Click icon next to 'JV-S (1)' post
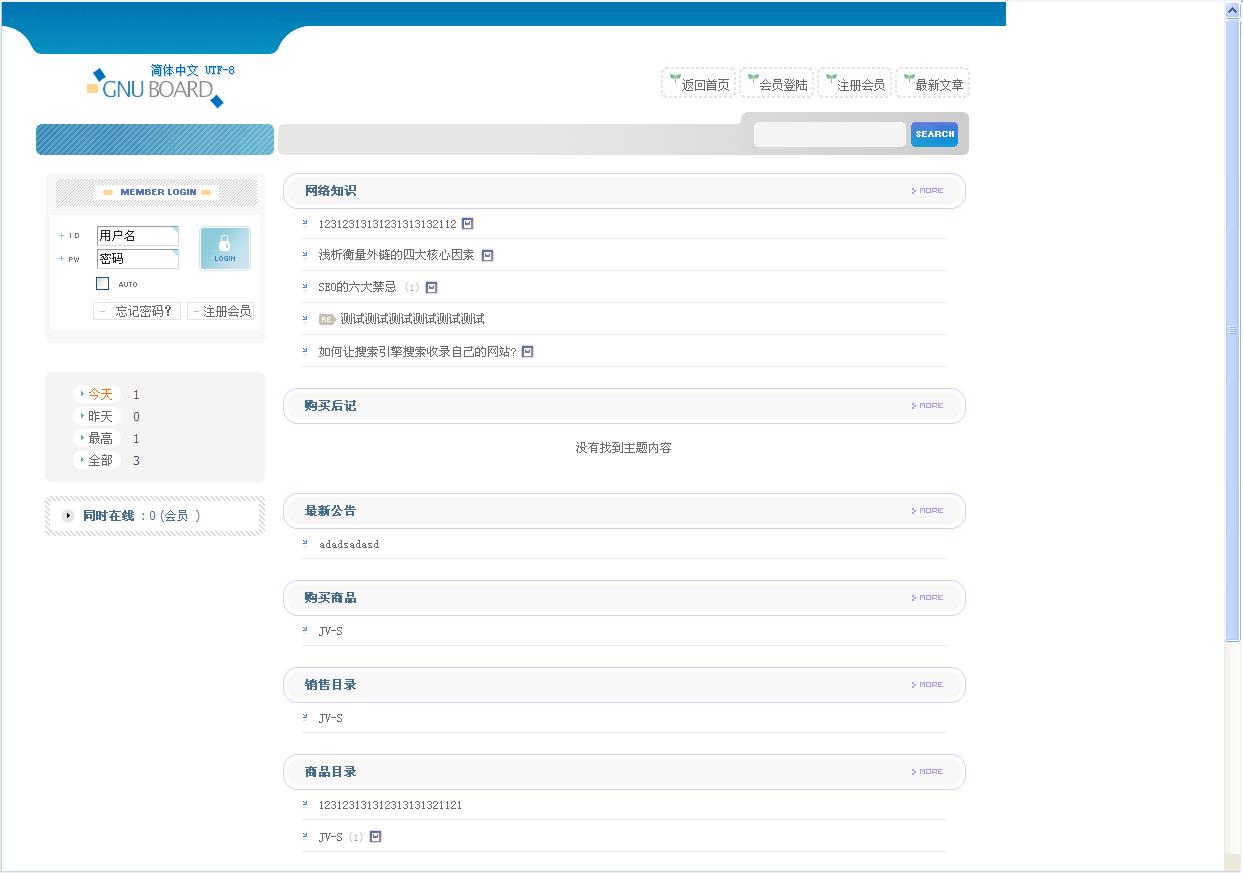 point(376,836)
